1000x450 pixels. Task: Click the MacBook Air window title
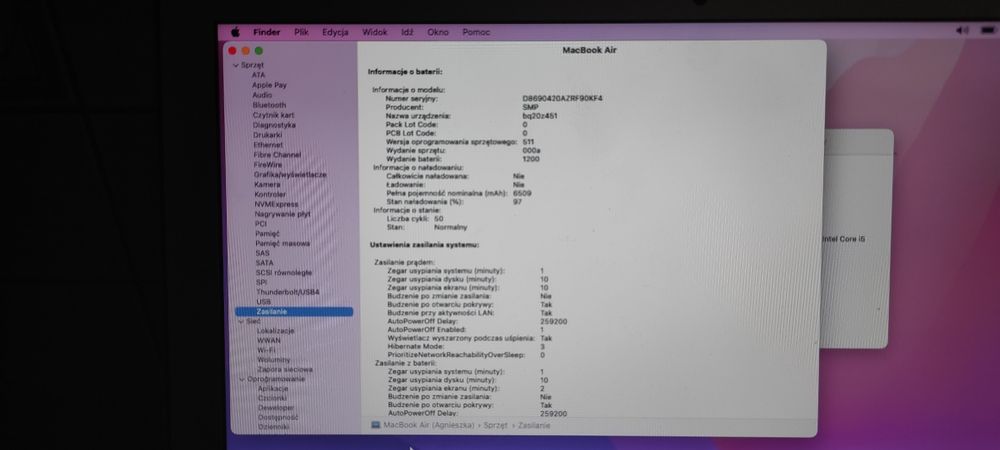pyautogui.click(x=589, y=50)
